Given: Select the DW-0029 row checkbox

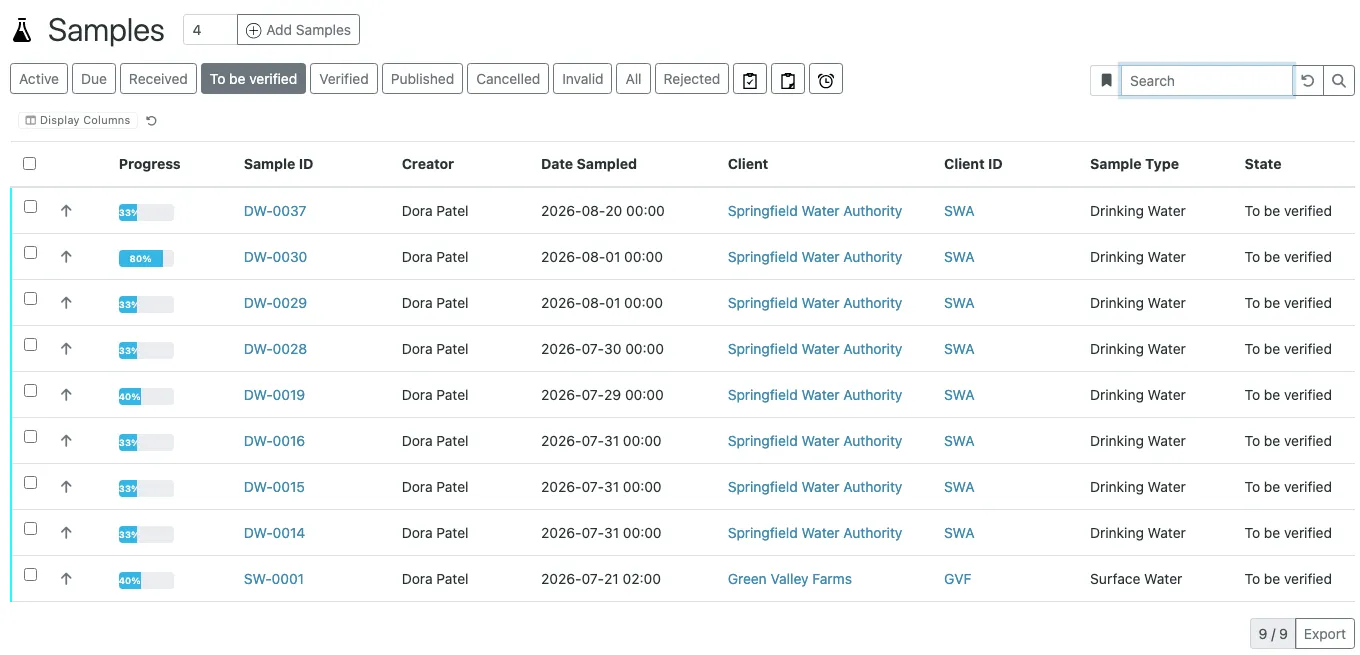Looking at the screenshot, I should pyautogui.click(x=30, y=299).
